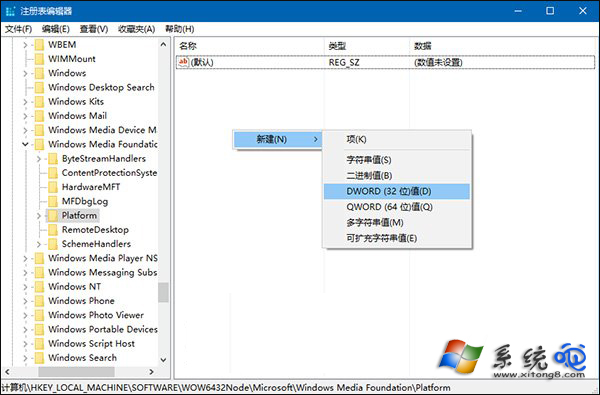Expand the SchemeHandlers subkey arrow
The height and width of the screenshot is (395, 600).
pos(39,244)
